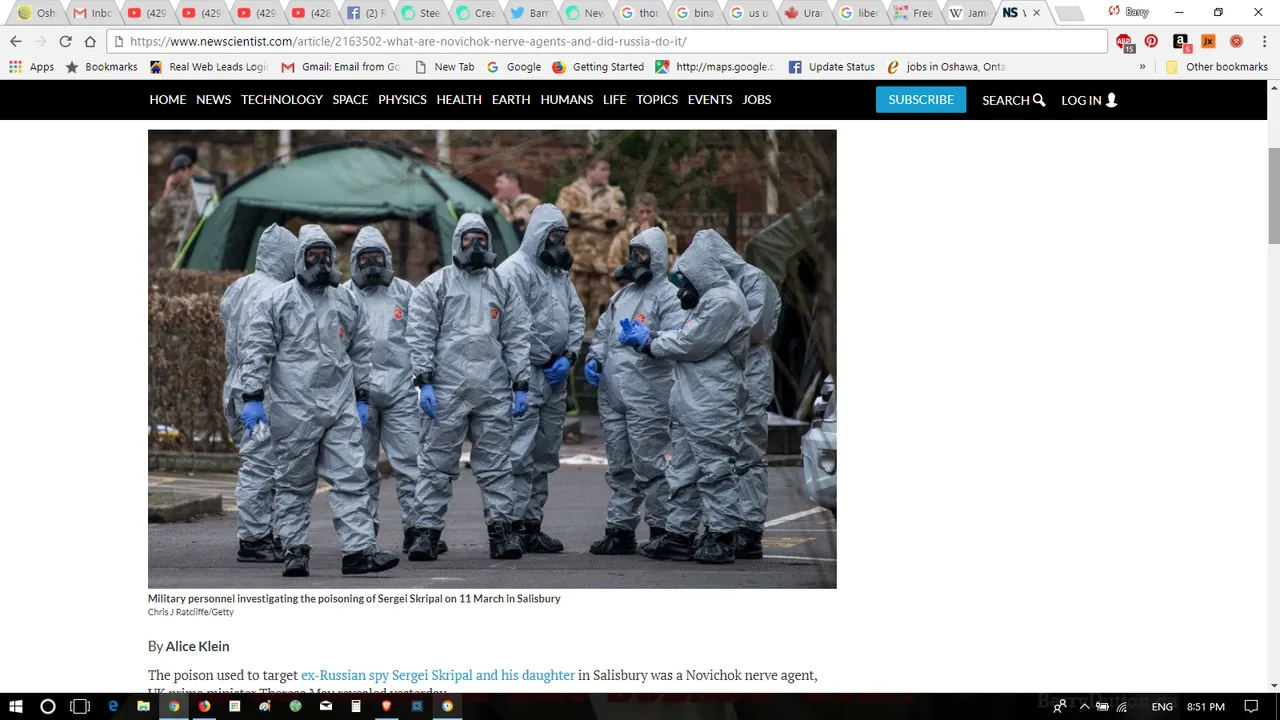Open the People icon in system tray

point(1060,706)
